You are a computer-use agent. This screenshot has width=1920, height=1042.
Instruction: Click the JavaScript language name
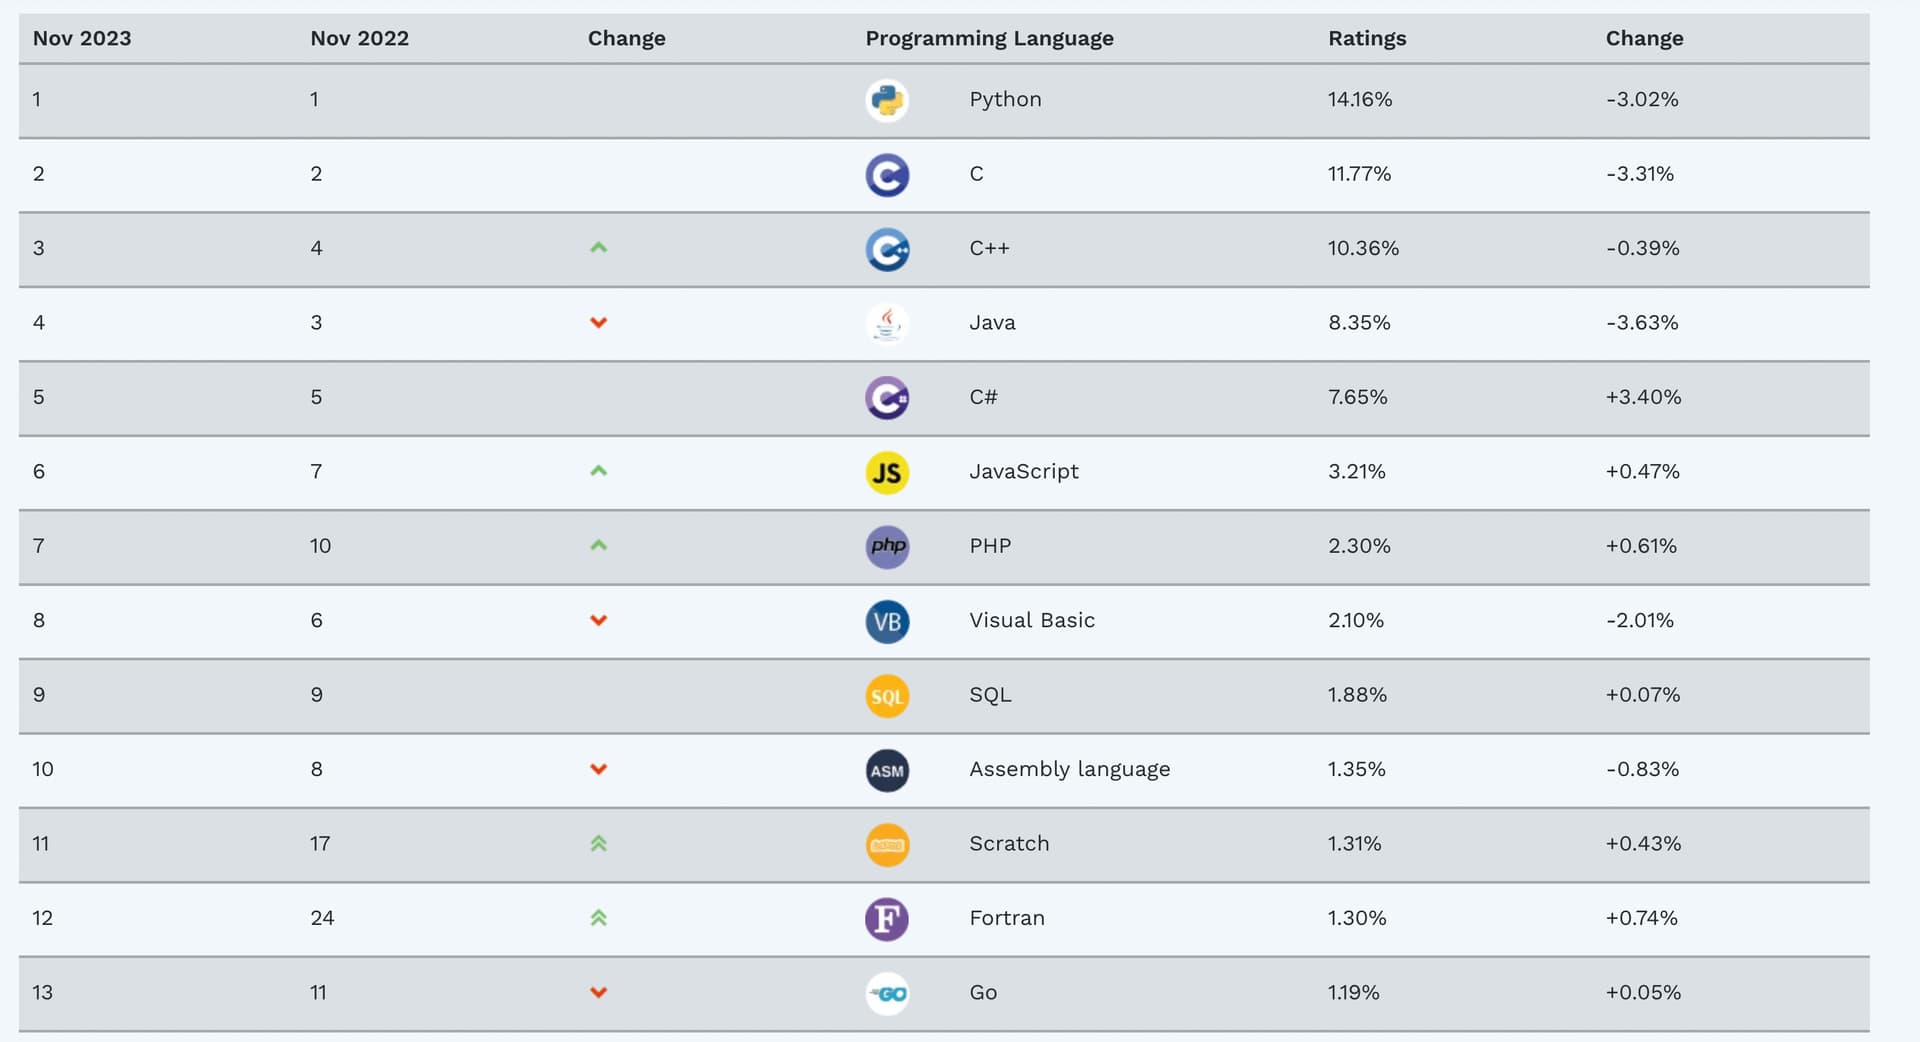[1024, 471]
